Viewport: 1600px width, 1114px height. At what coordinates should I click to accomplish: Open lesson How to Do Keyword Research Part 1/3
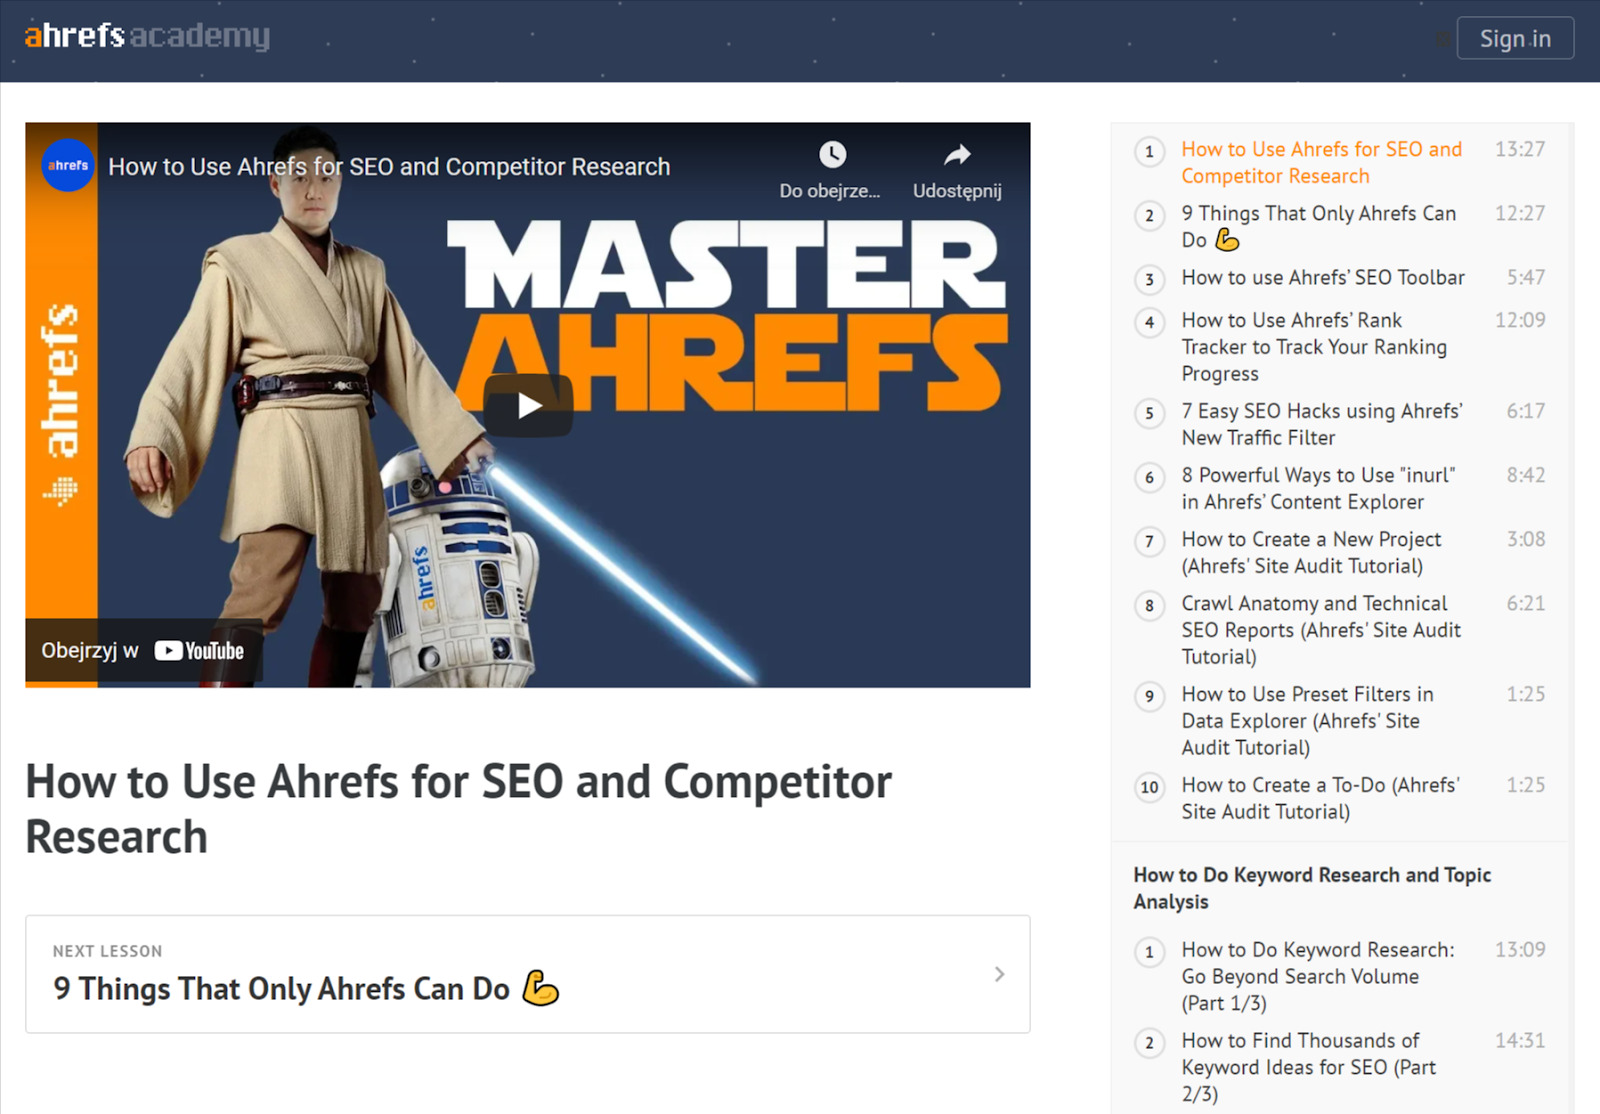pos(1318,976)
